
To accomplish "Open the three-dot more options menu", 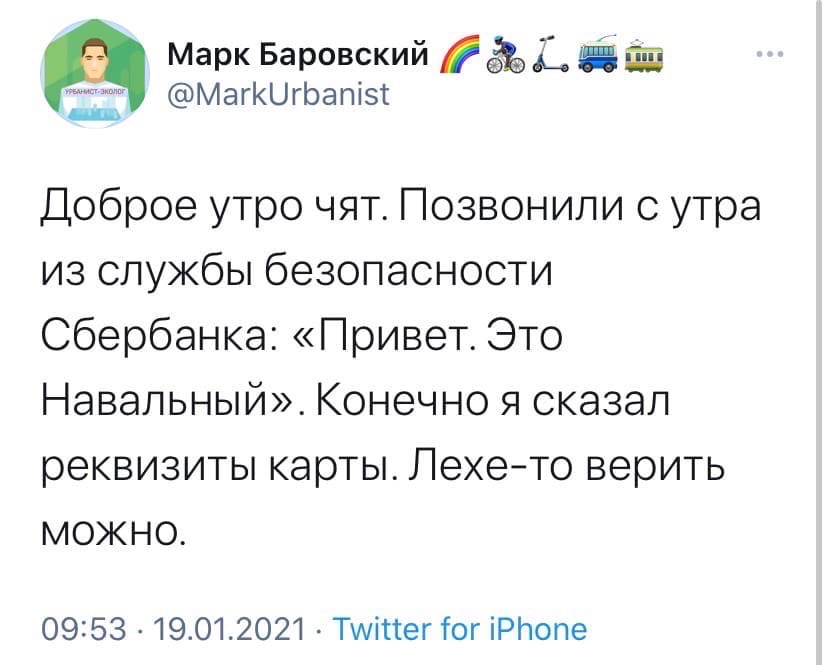I will click(x=768, y=54).
